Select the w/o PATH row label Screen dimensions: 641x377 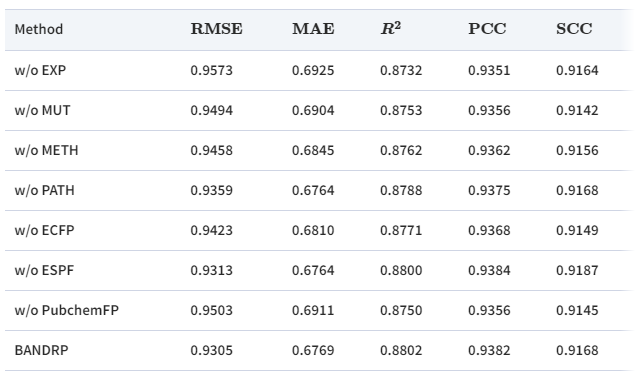point(45,191)
